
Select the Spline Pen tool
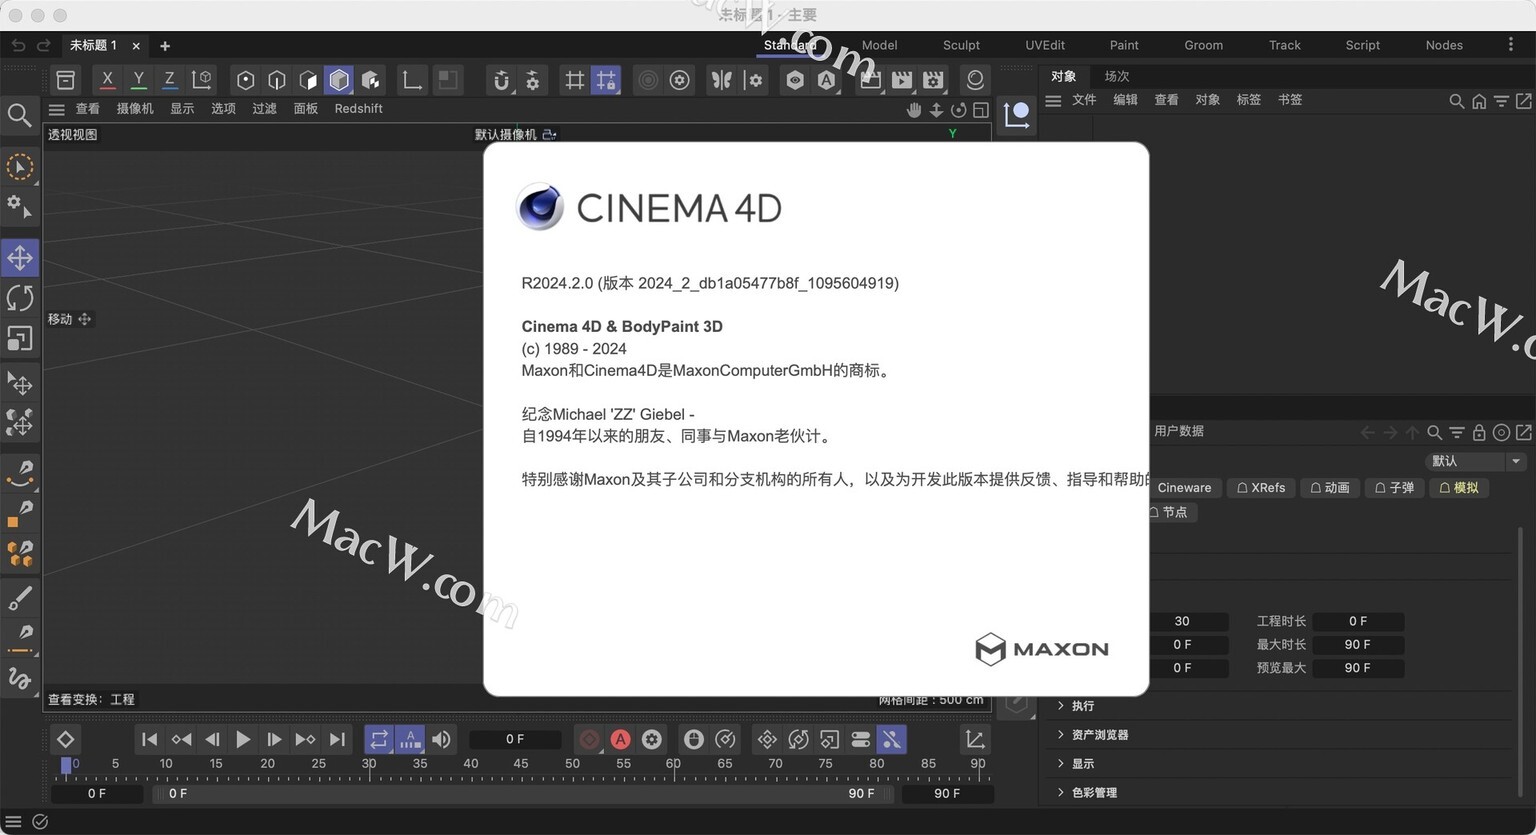click(20, 473)
